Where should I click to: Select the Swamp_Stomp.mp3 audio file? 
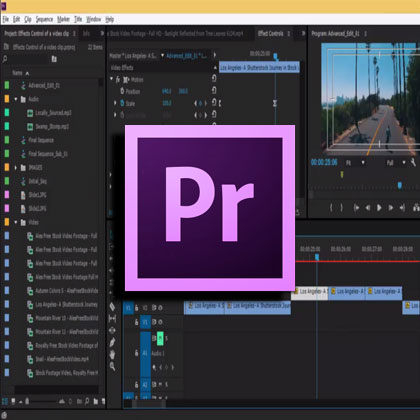click(x=52, y=127)
